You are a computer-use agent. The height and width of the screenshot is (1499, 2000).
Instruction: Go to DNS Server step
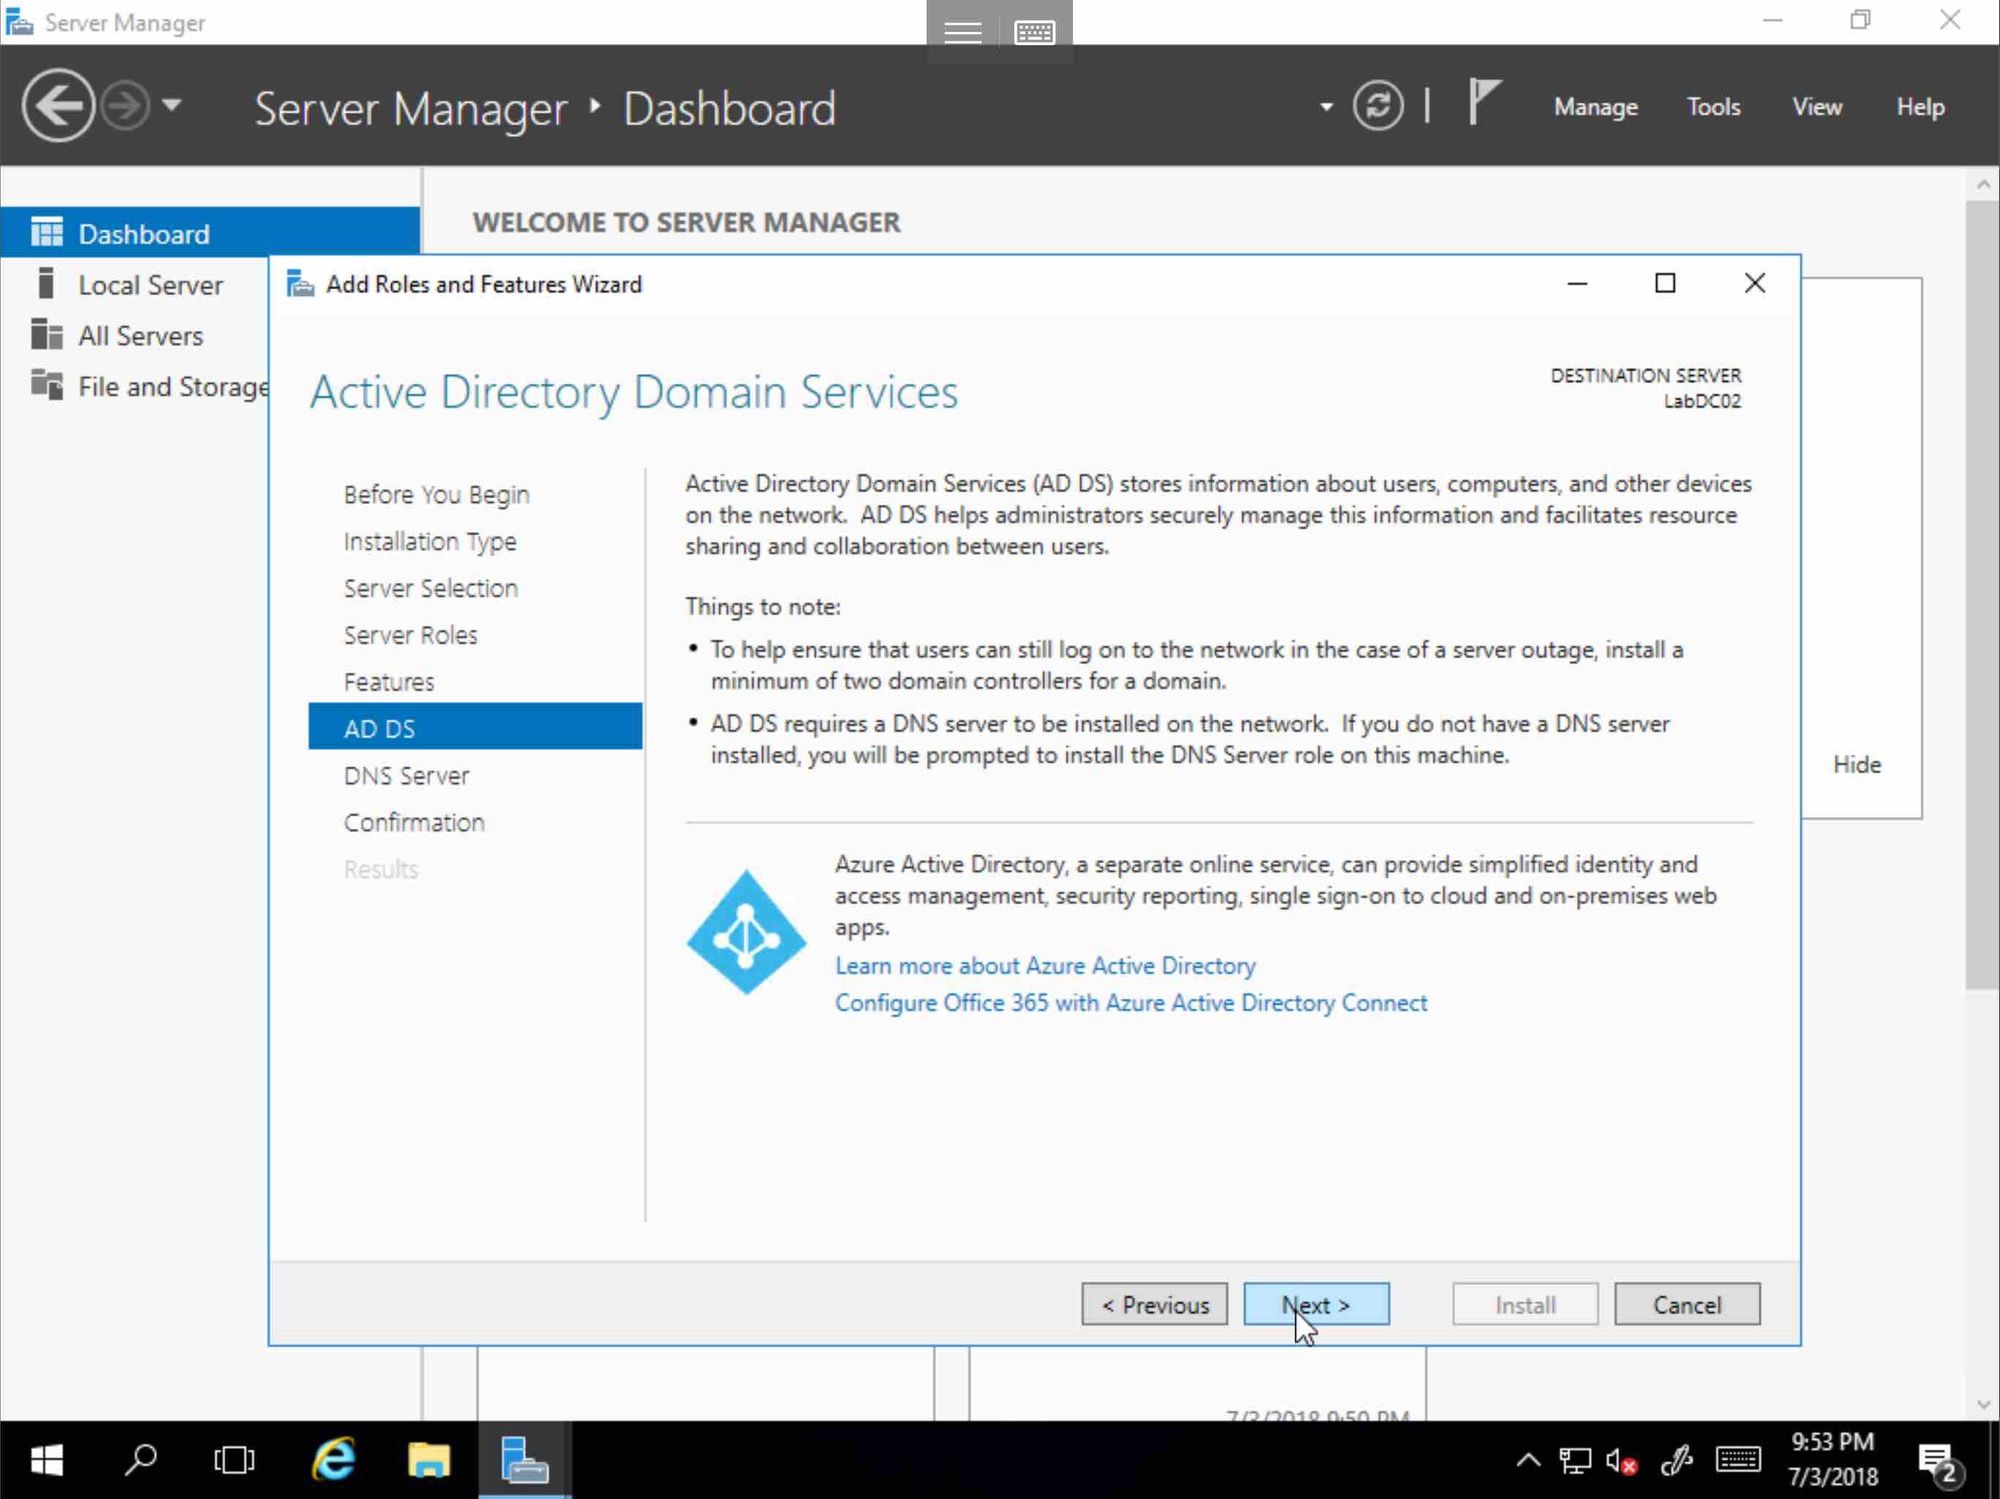point(406,776)
